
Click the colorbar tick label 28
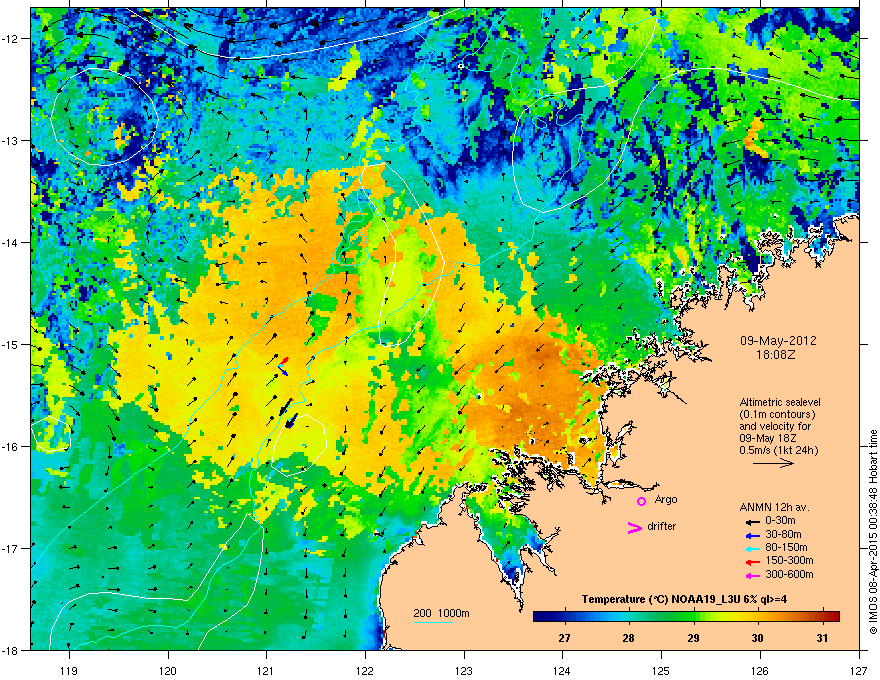click(629, 638)
